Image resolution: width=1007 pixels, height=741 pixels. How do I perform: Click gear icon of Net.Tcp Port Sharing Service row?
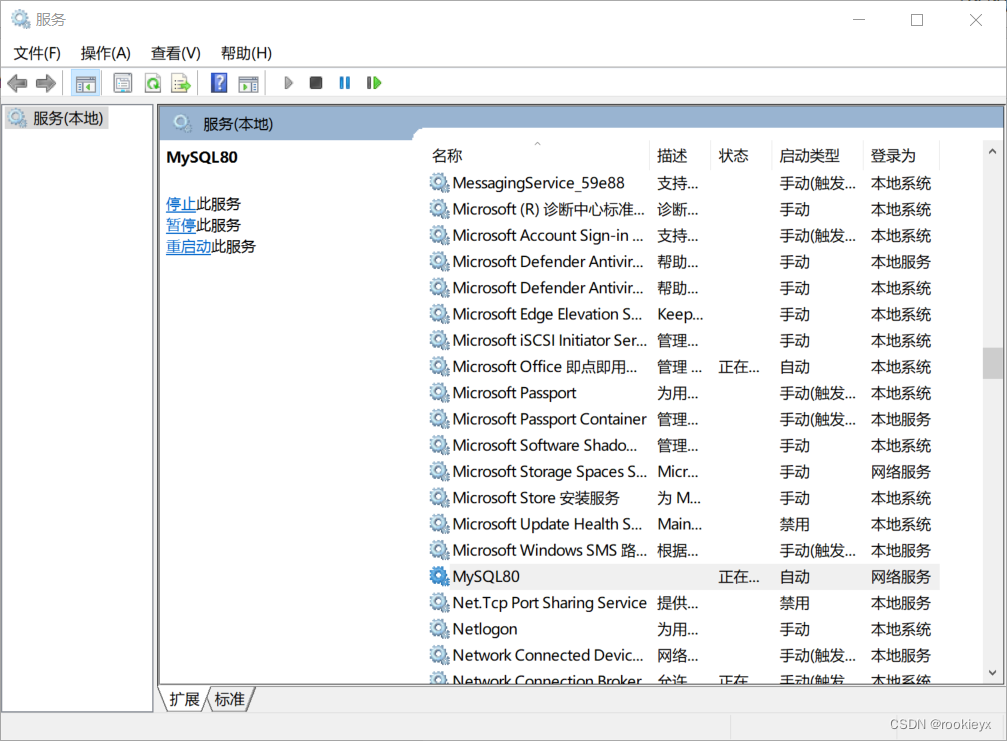tap(439, 602)
